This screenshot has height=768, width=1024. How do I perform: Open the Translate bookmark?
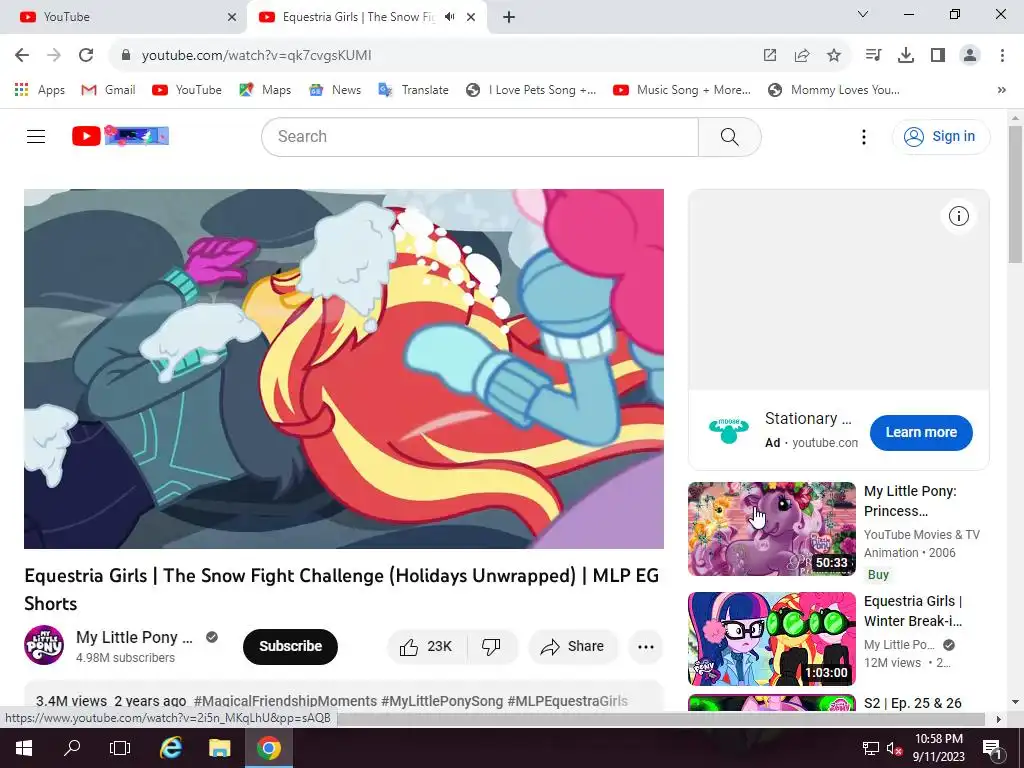(413, 90)
